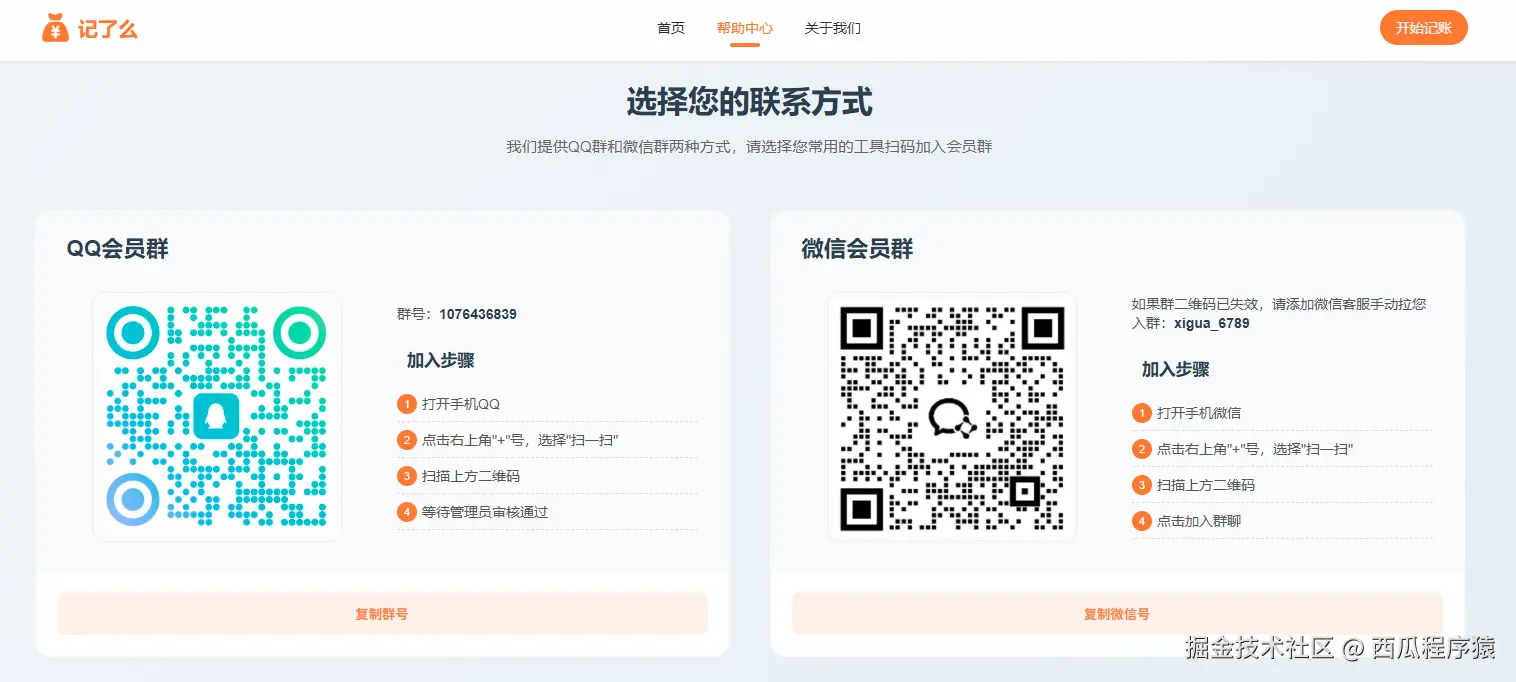The height and width of the screenshot is (682, 1516).
Task: Click the WeChat ID xigua_6789
Action: (x=1212, y=324)
